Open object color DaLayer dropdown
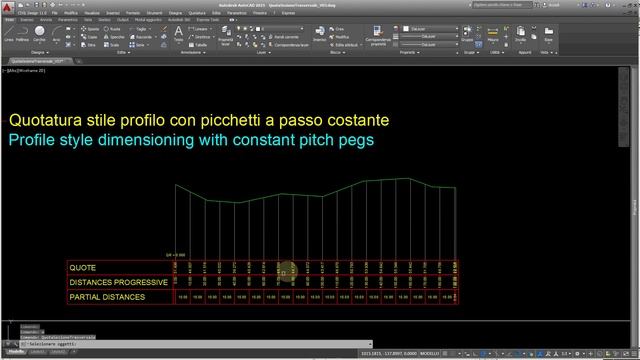This screenshot has width=640, height=360. point(431,29)
